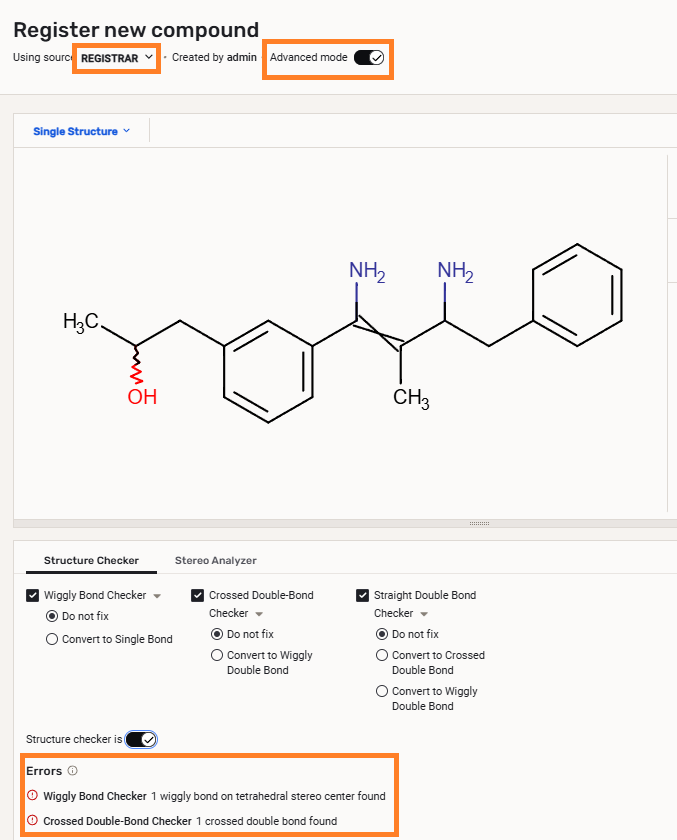The image size is (677, 840).
Task: Expand Wiggly Bond Checker options arrow
Action: click(156, 596)
